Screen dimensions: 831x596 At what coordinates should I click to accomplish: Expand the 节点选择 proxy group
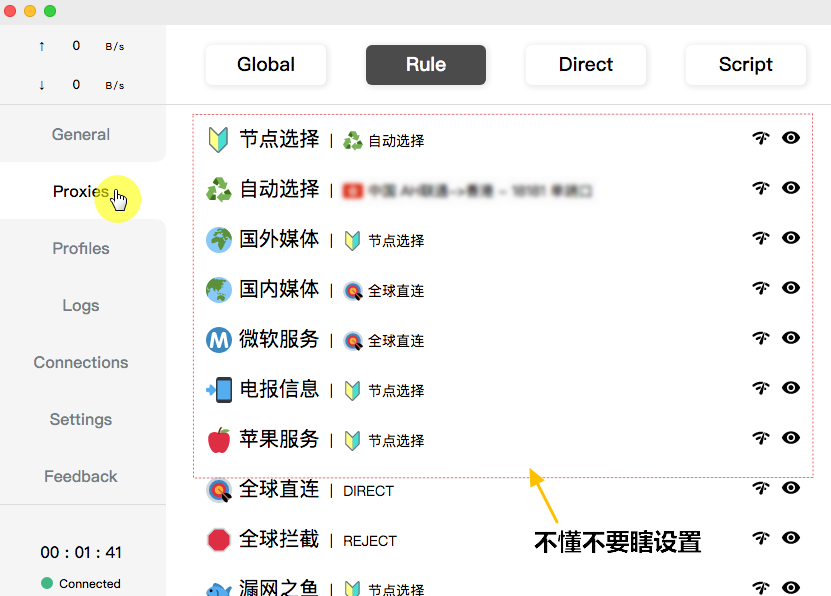pyautogui.click(x=279, y=139)
